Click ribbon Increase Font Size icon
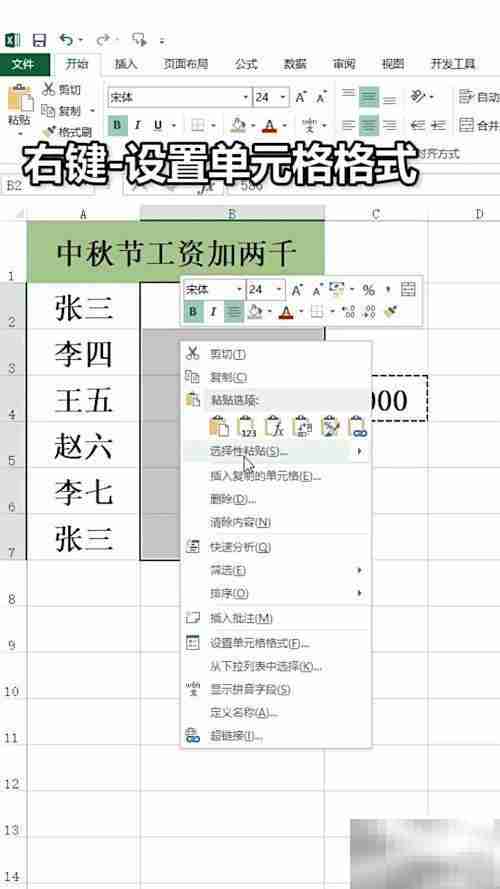 tap(301, 97)
